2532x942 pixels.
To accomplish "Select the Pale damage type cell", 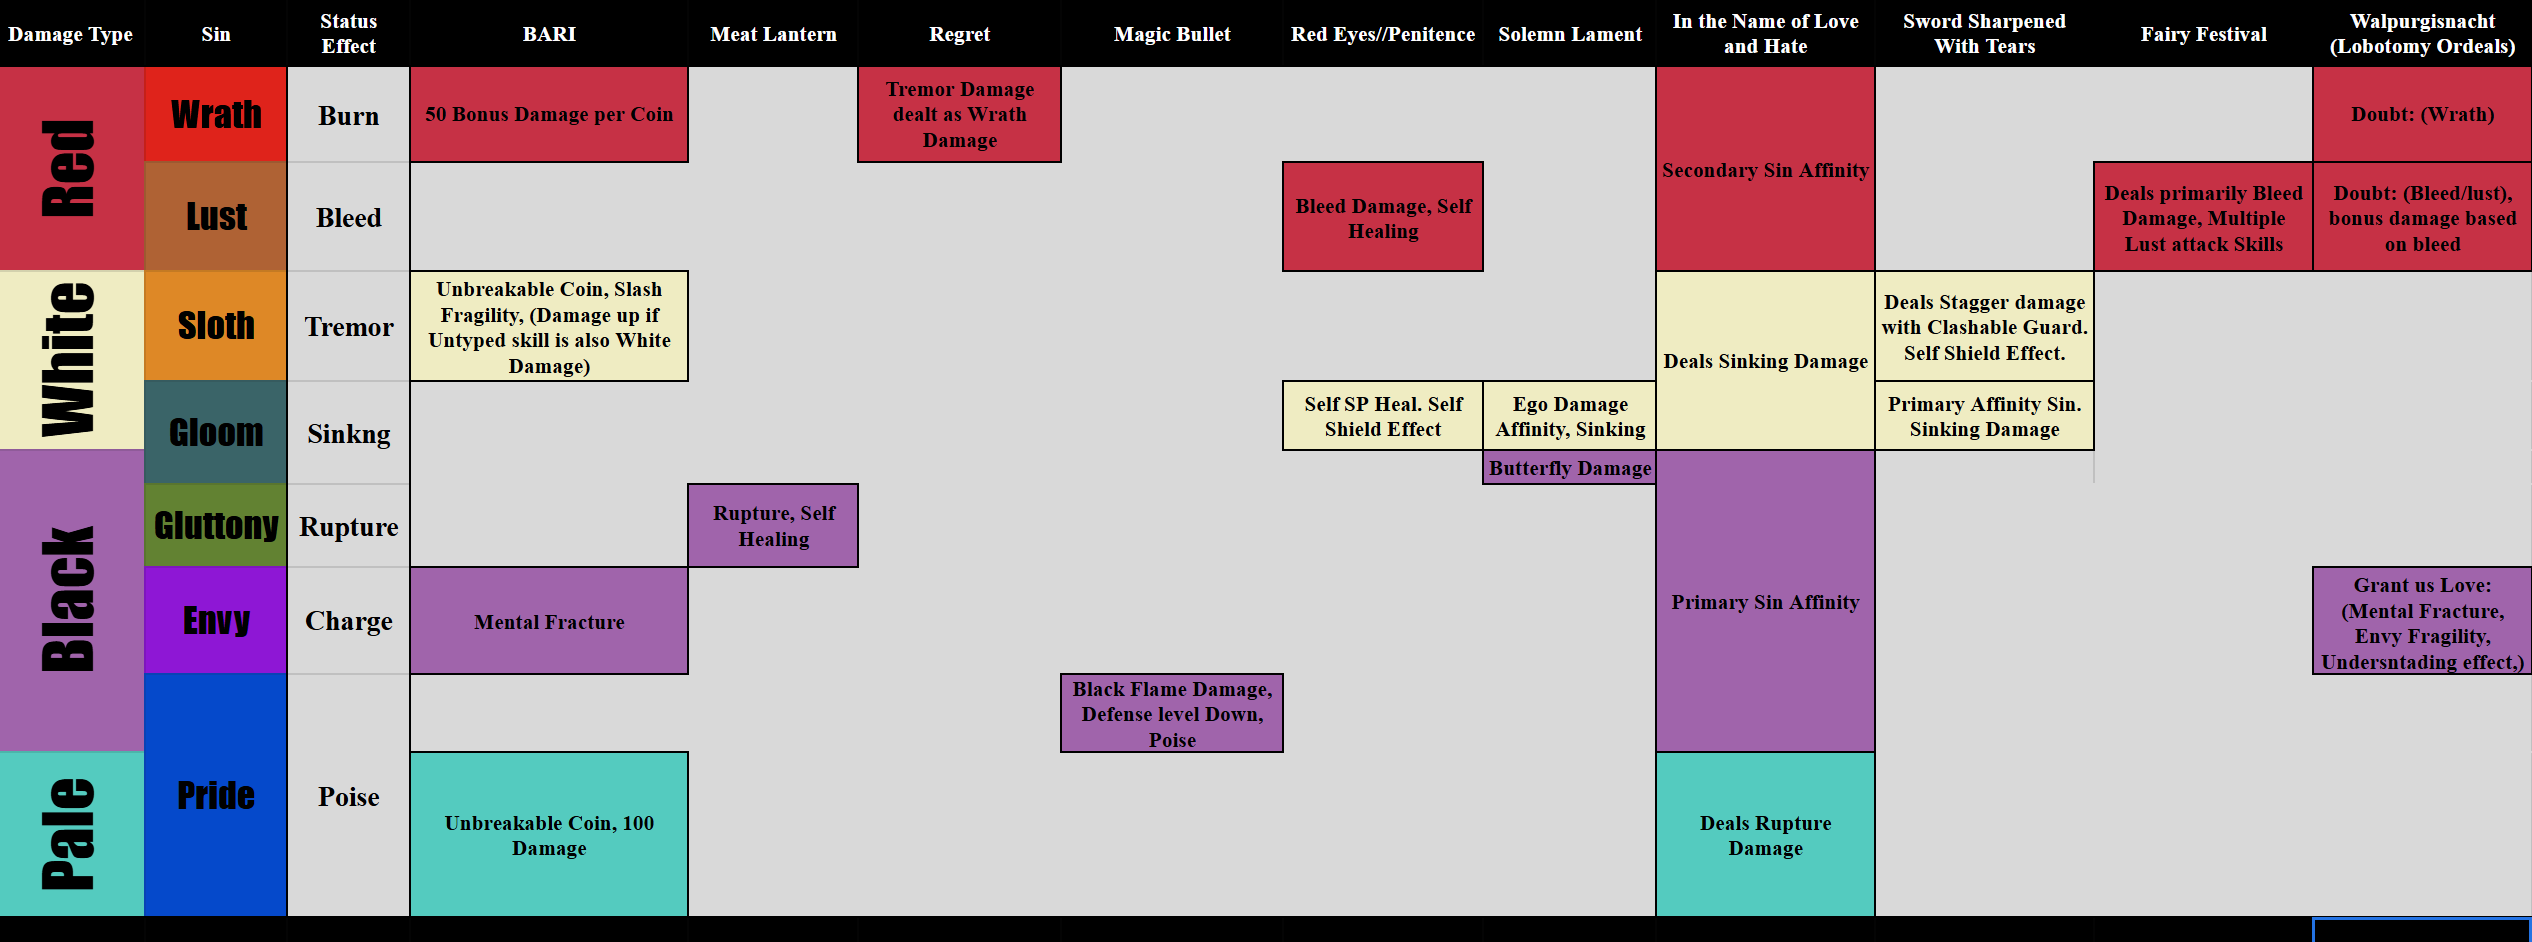I will (x=71, y=834).
